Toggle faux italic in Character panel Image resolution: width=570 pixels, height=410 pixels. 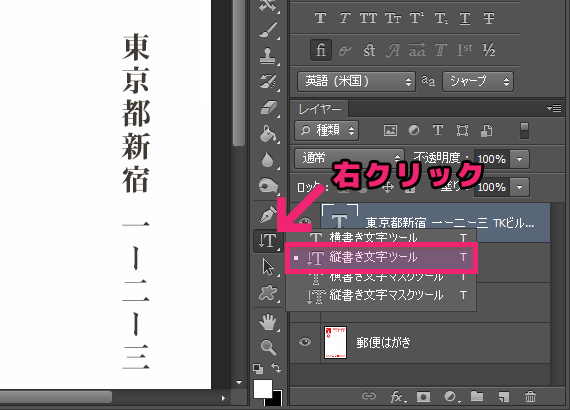[x=344, y=18]
